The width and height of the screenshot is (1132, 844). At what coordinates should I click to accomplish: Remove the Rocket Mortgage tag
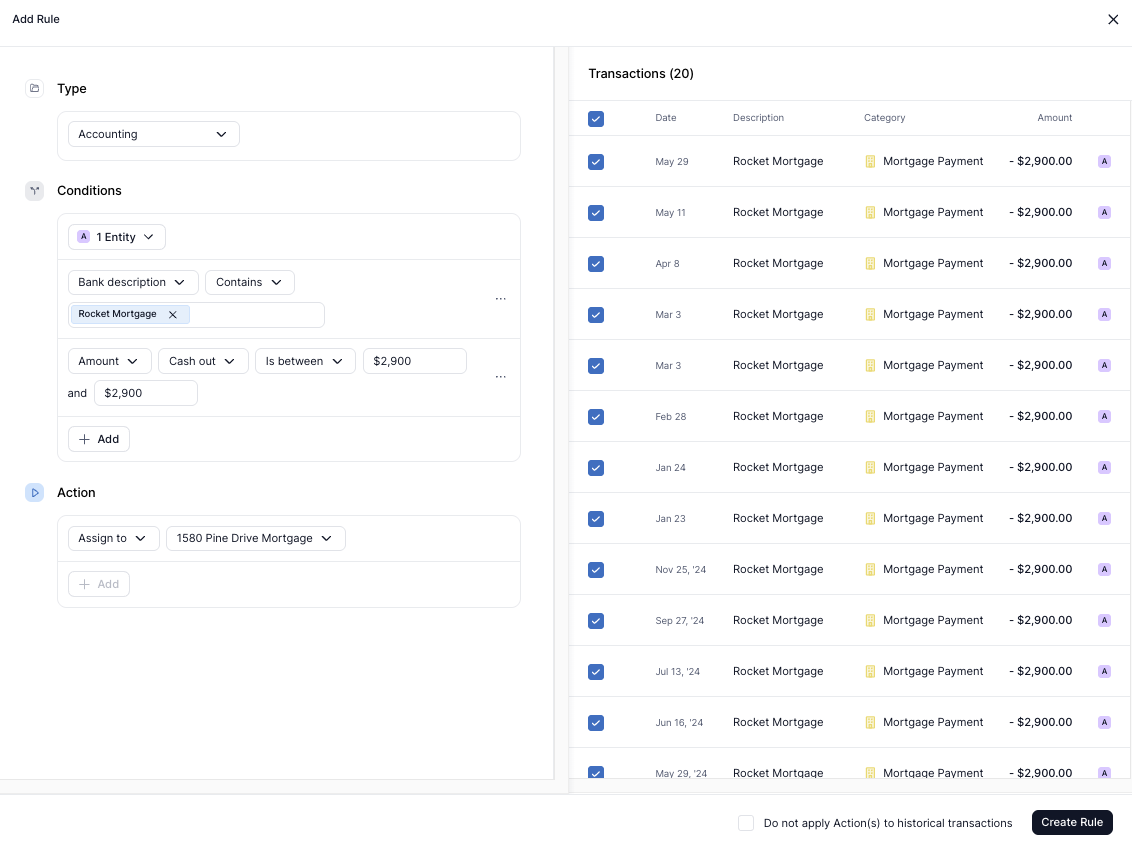tap(172, 315)
